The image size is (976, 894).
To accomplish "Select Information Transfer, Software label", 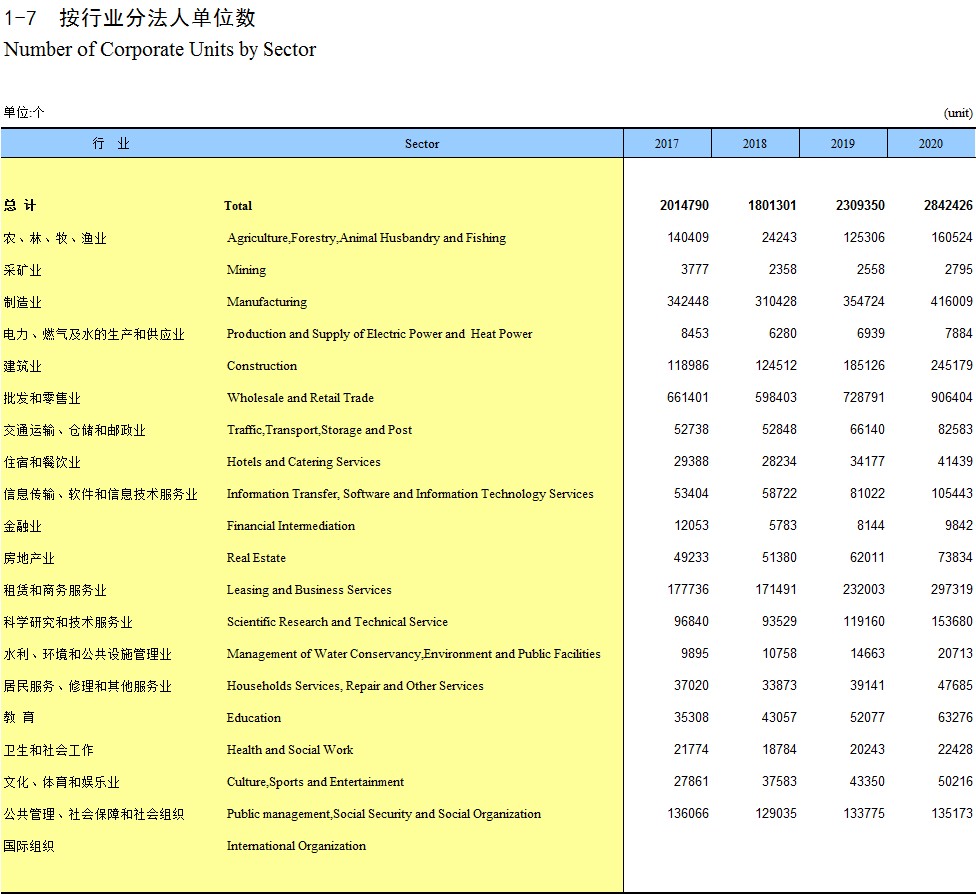I will 410,494.
